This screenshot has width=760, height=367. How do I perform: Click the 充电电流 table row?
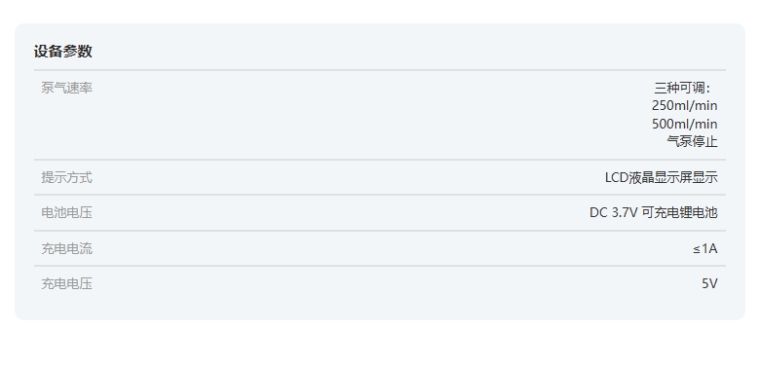(x=380, y=249)
